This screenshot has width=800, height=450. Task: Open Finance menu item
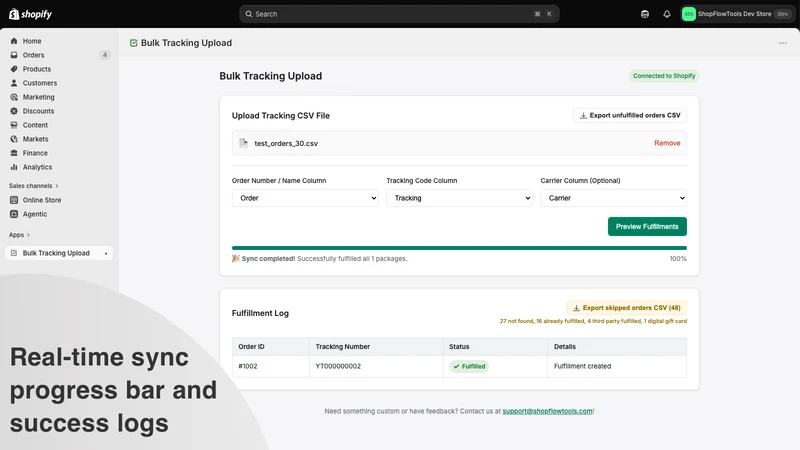(x=35, y=153)
